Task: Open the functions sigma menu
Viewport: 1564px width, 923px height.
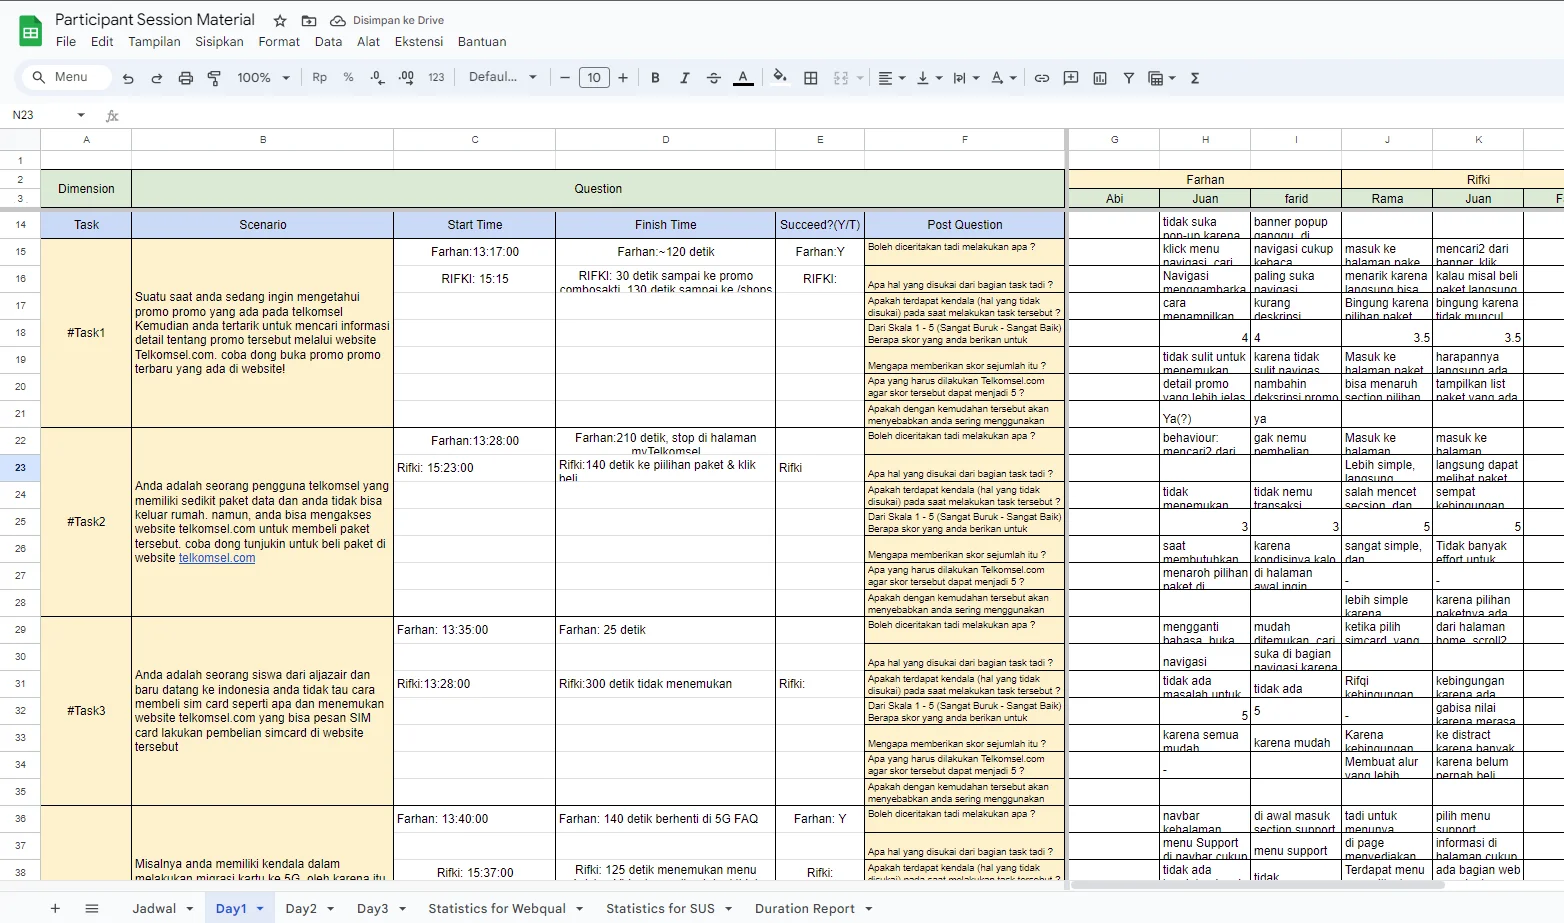Action: pos(1195,78)
